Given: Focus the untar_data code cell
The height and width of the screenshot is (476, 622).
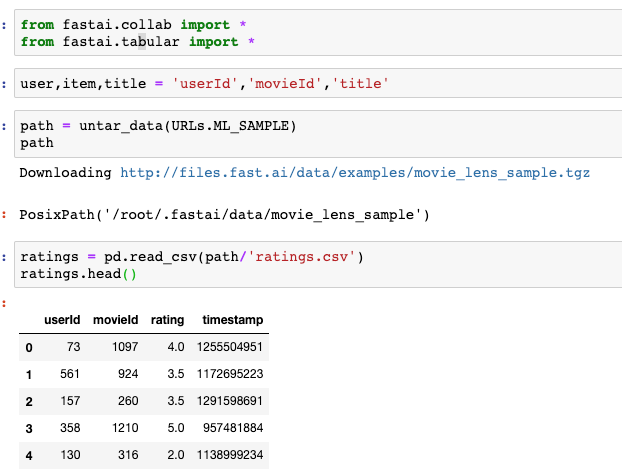Looking at the screenshot, I should pyautogui.click(x=318, y=134).
